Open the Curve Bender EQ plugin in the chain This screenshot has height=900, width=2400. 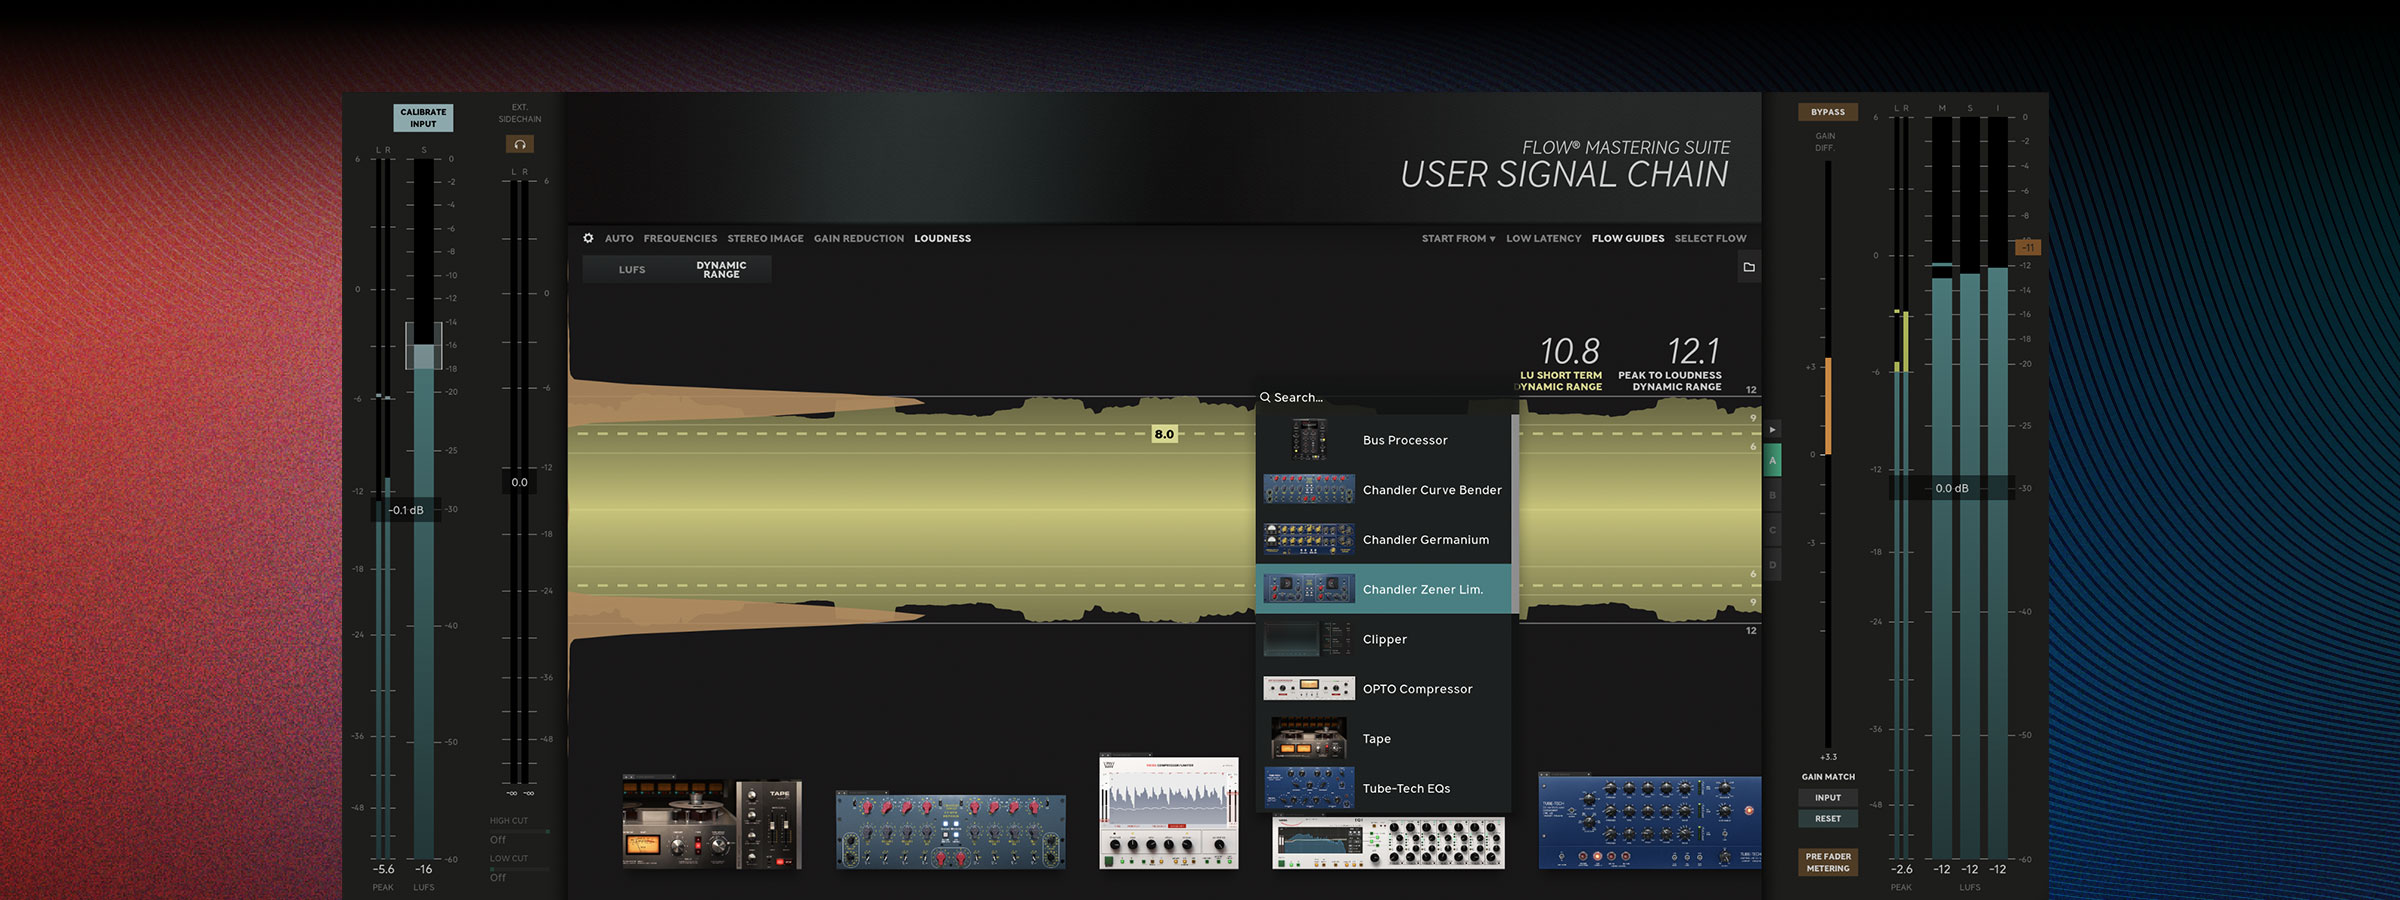tap(951, 832)
